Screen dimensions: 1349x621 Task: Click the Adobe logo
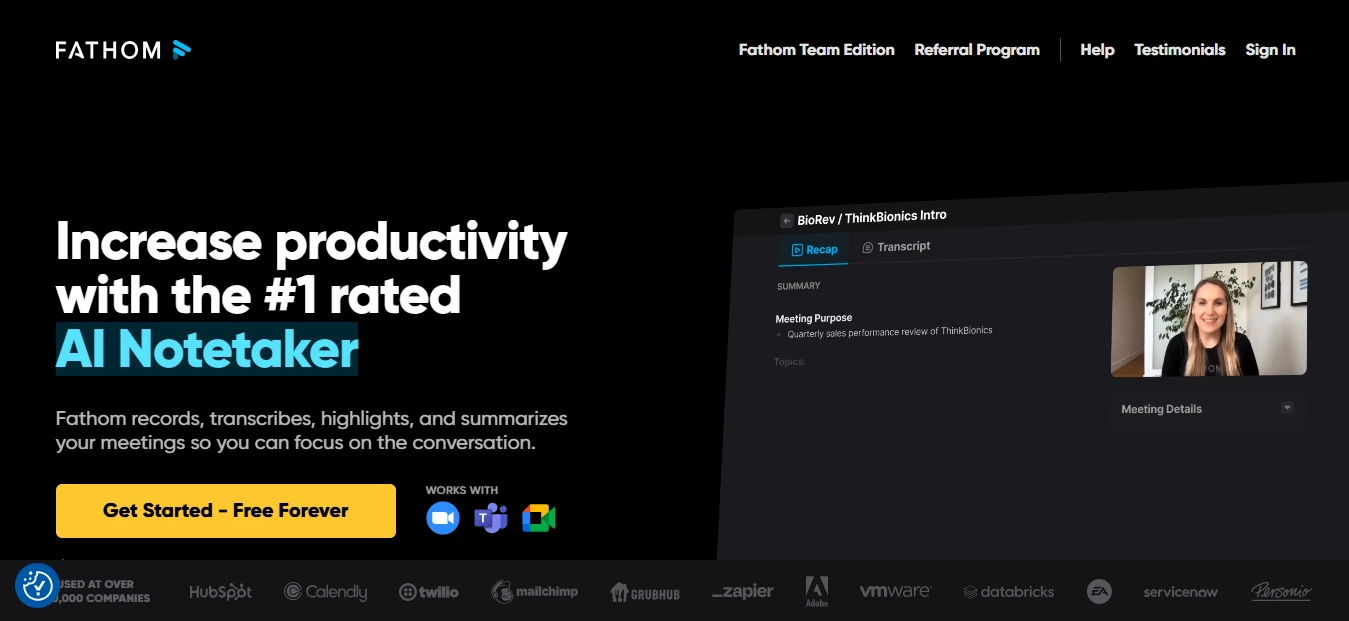pos(817,592)
